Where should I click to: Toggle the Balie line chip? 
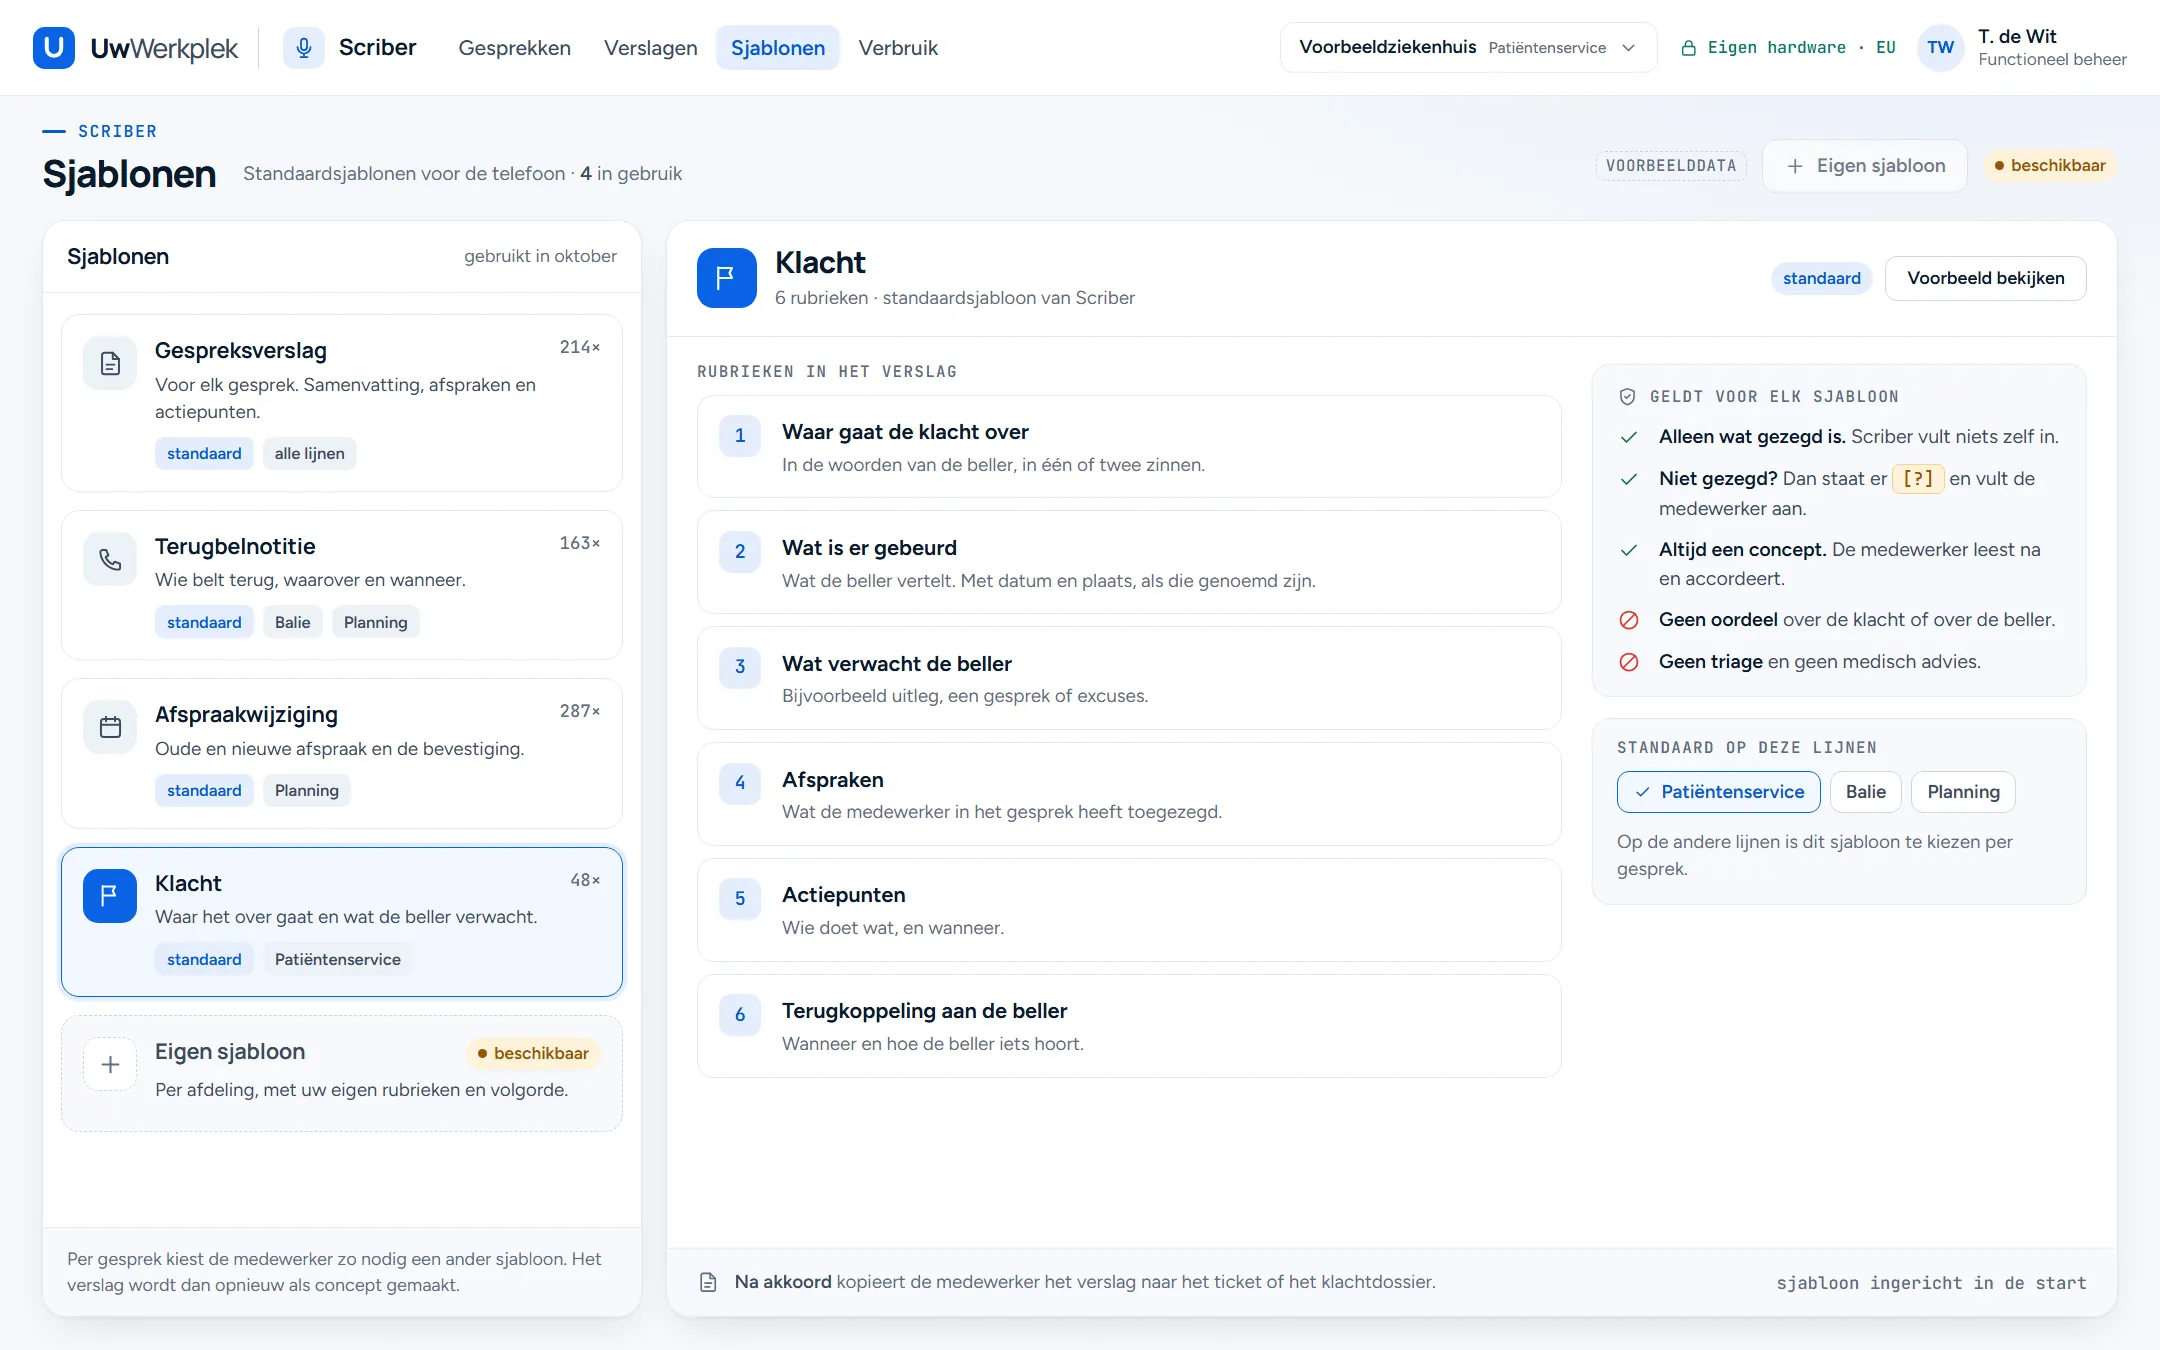pyautogui.click(x=1865, y=792)
